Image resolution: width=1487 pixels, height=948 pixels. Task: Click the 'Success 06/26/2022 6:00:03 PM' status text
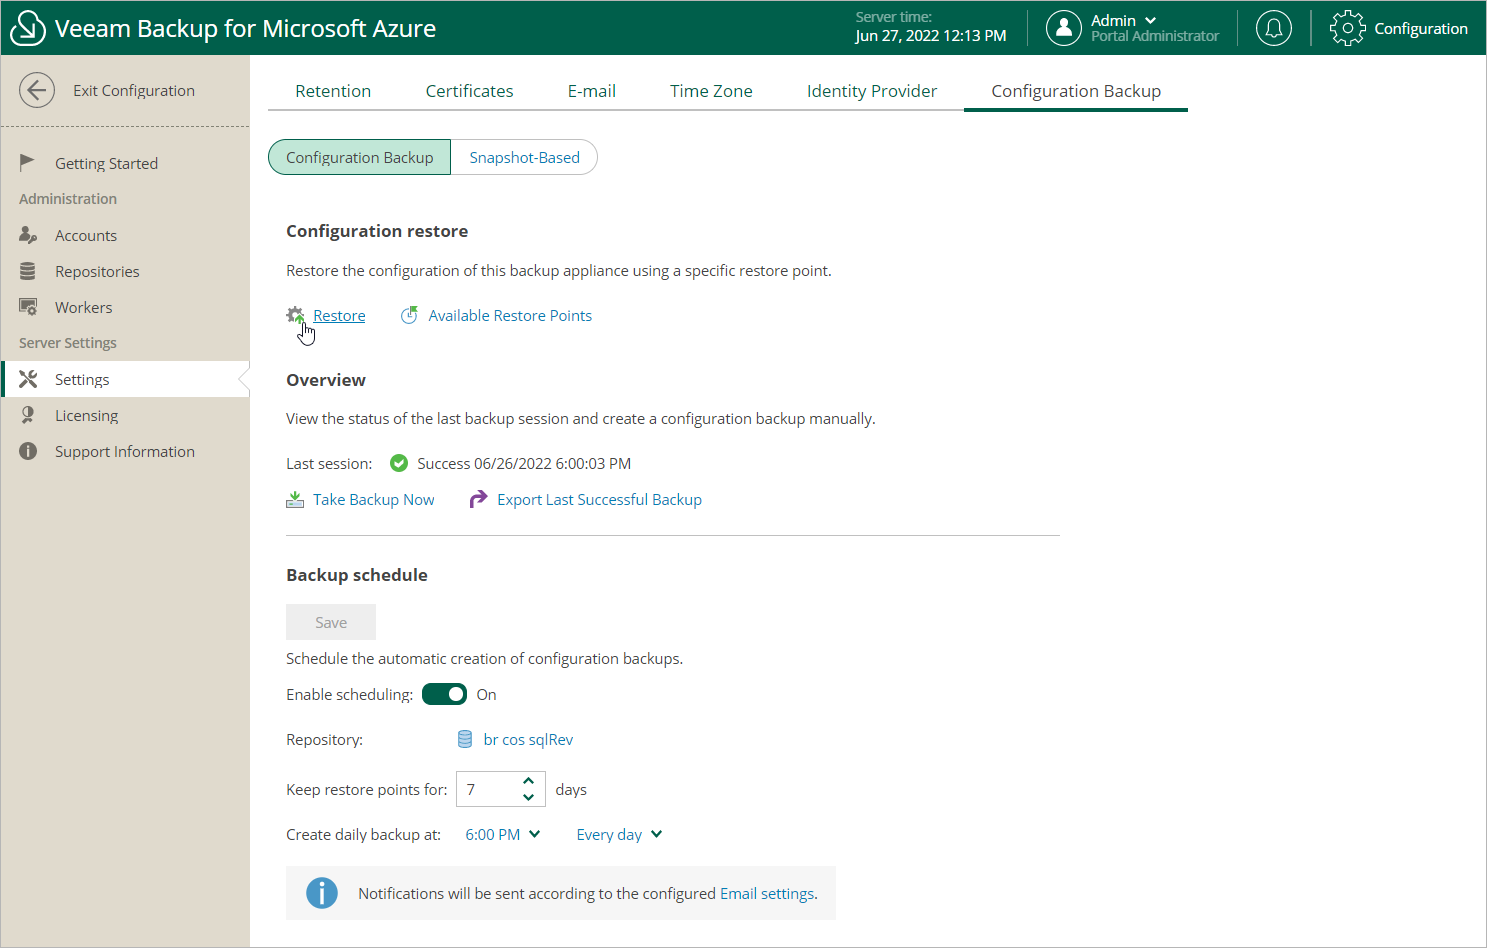click(x=524, y=463)
